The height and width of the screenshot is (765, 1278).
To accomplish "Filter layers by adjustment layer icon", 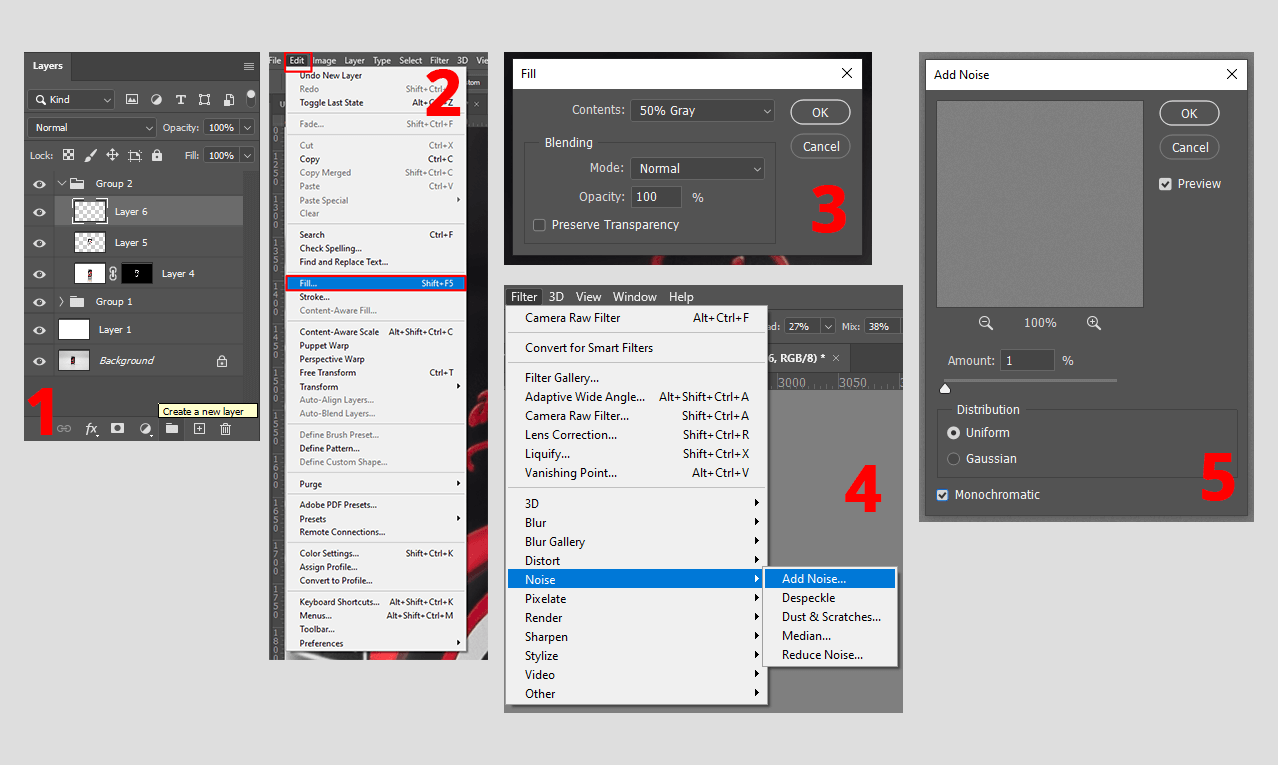I will (156, 100).
